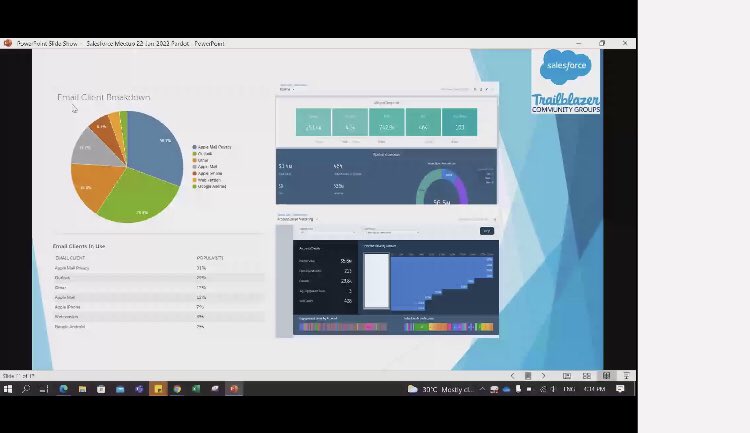Click Apple Mail Privacy in the pie legend
This screenshot has height=433, width=750.
[212, 147]
